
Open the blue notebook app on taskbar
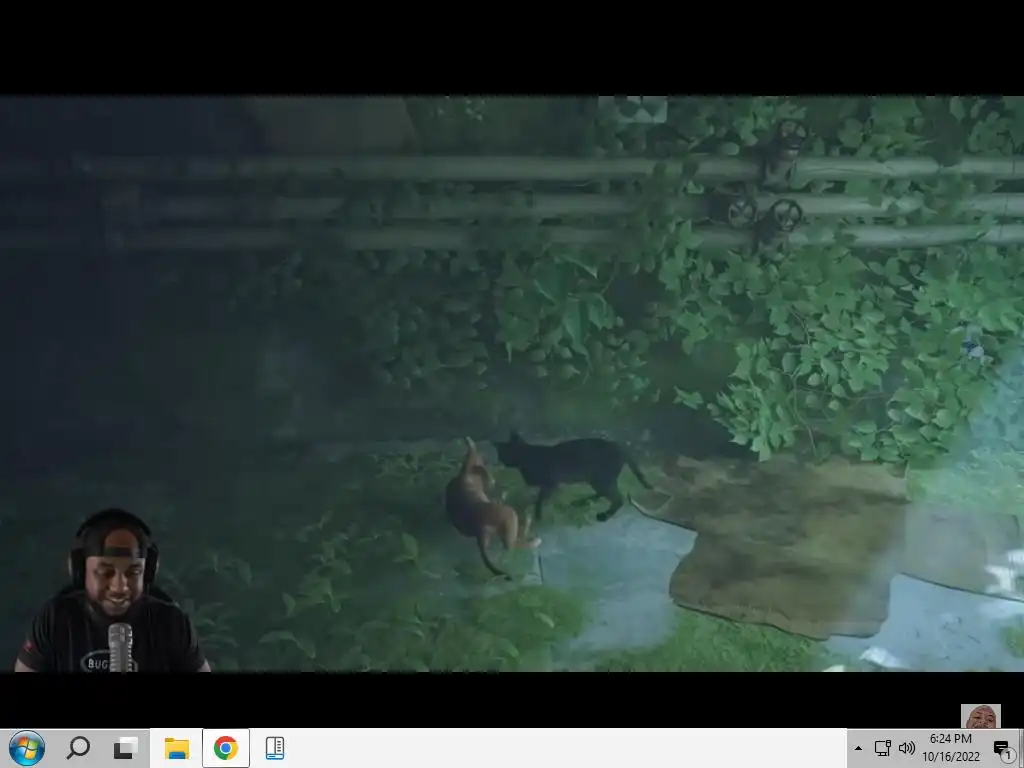[x=275, y=748]
